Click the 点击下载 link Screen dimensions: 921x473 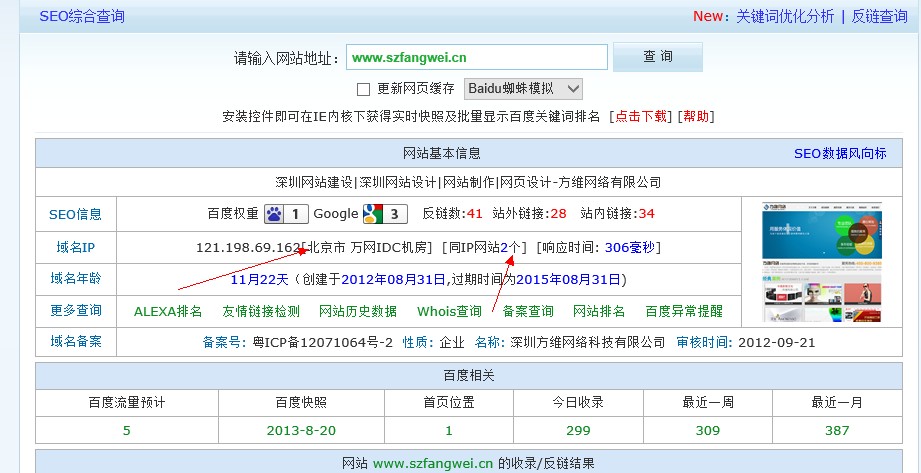point(641,117)
